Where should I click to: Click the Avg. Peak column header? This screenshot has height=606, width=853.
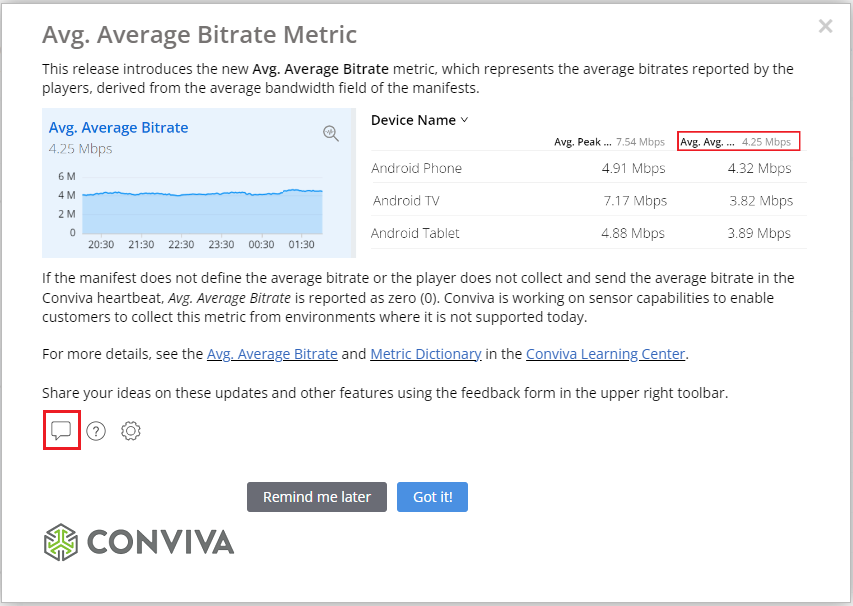pyautogui.click(x=609, y=142)
